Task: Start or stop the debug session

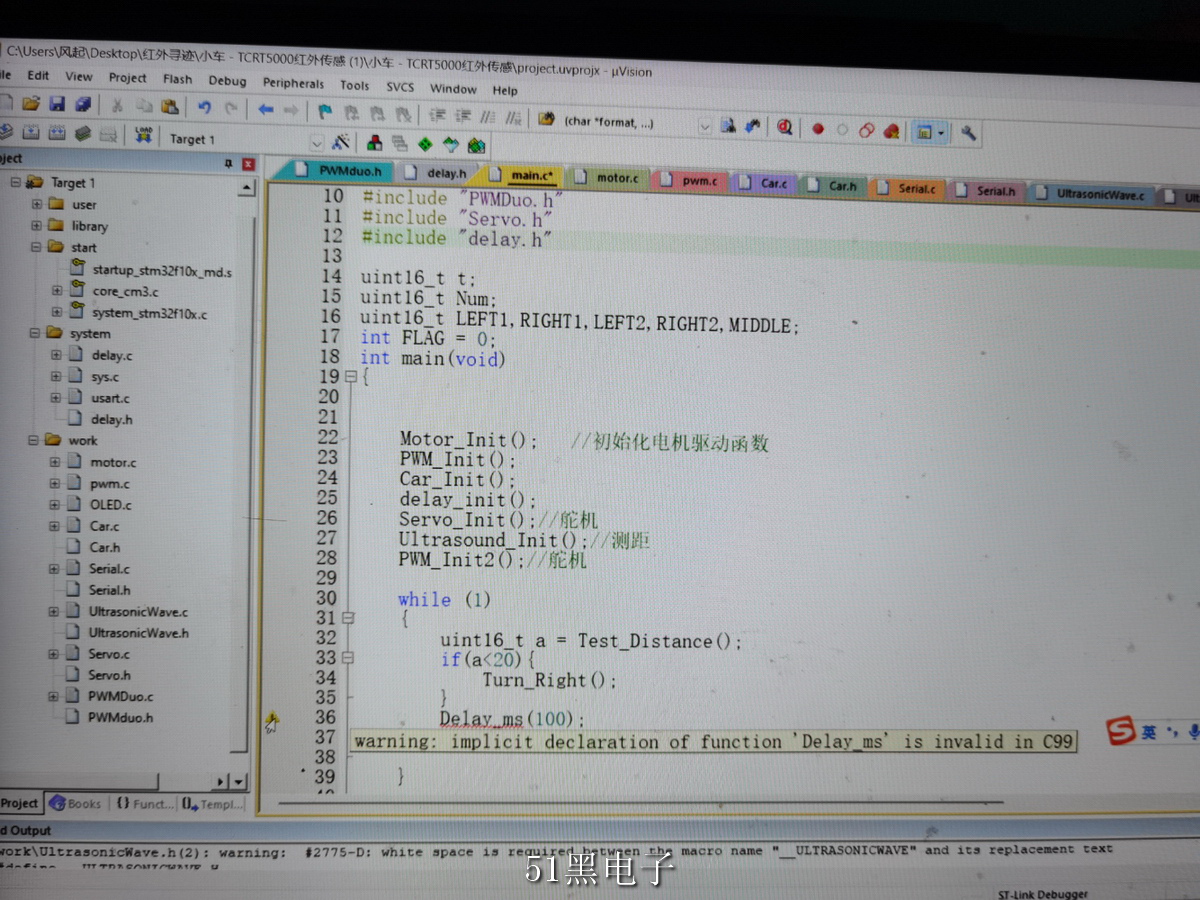Action: pyautogui.click(x=784, y=127)
